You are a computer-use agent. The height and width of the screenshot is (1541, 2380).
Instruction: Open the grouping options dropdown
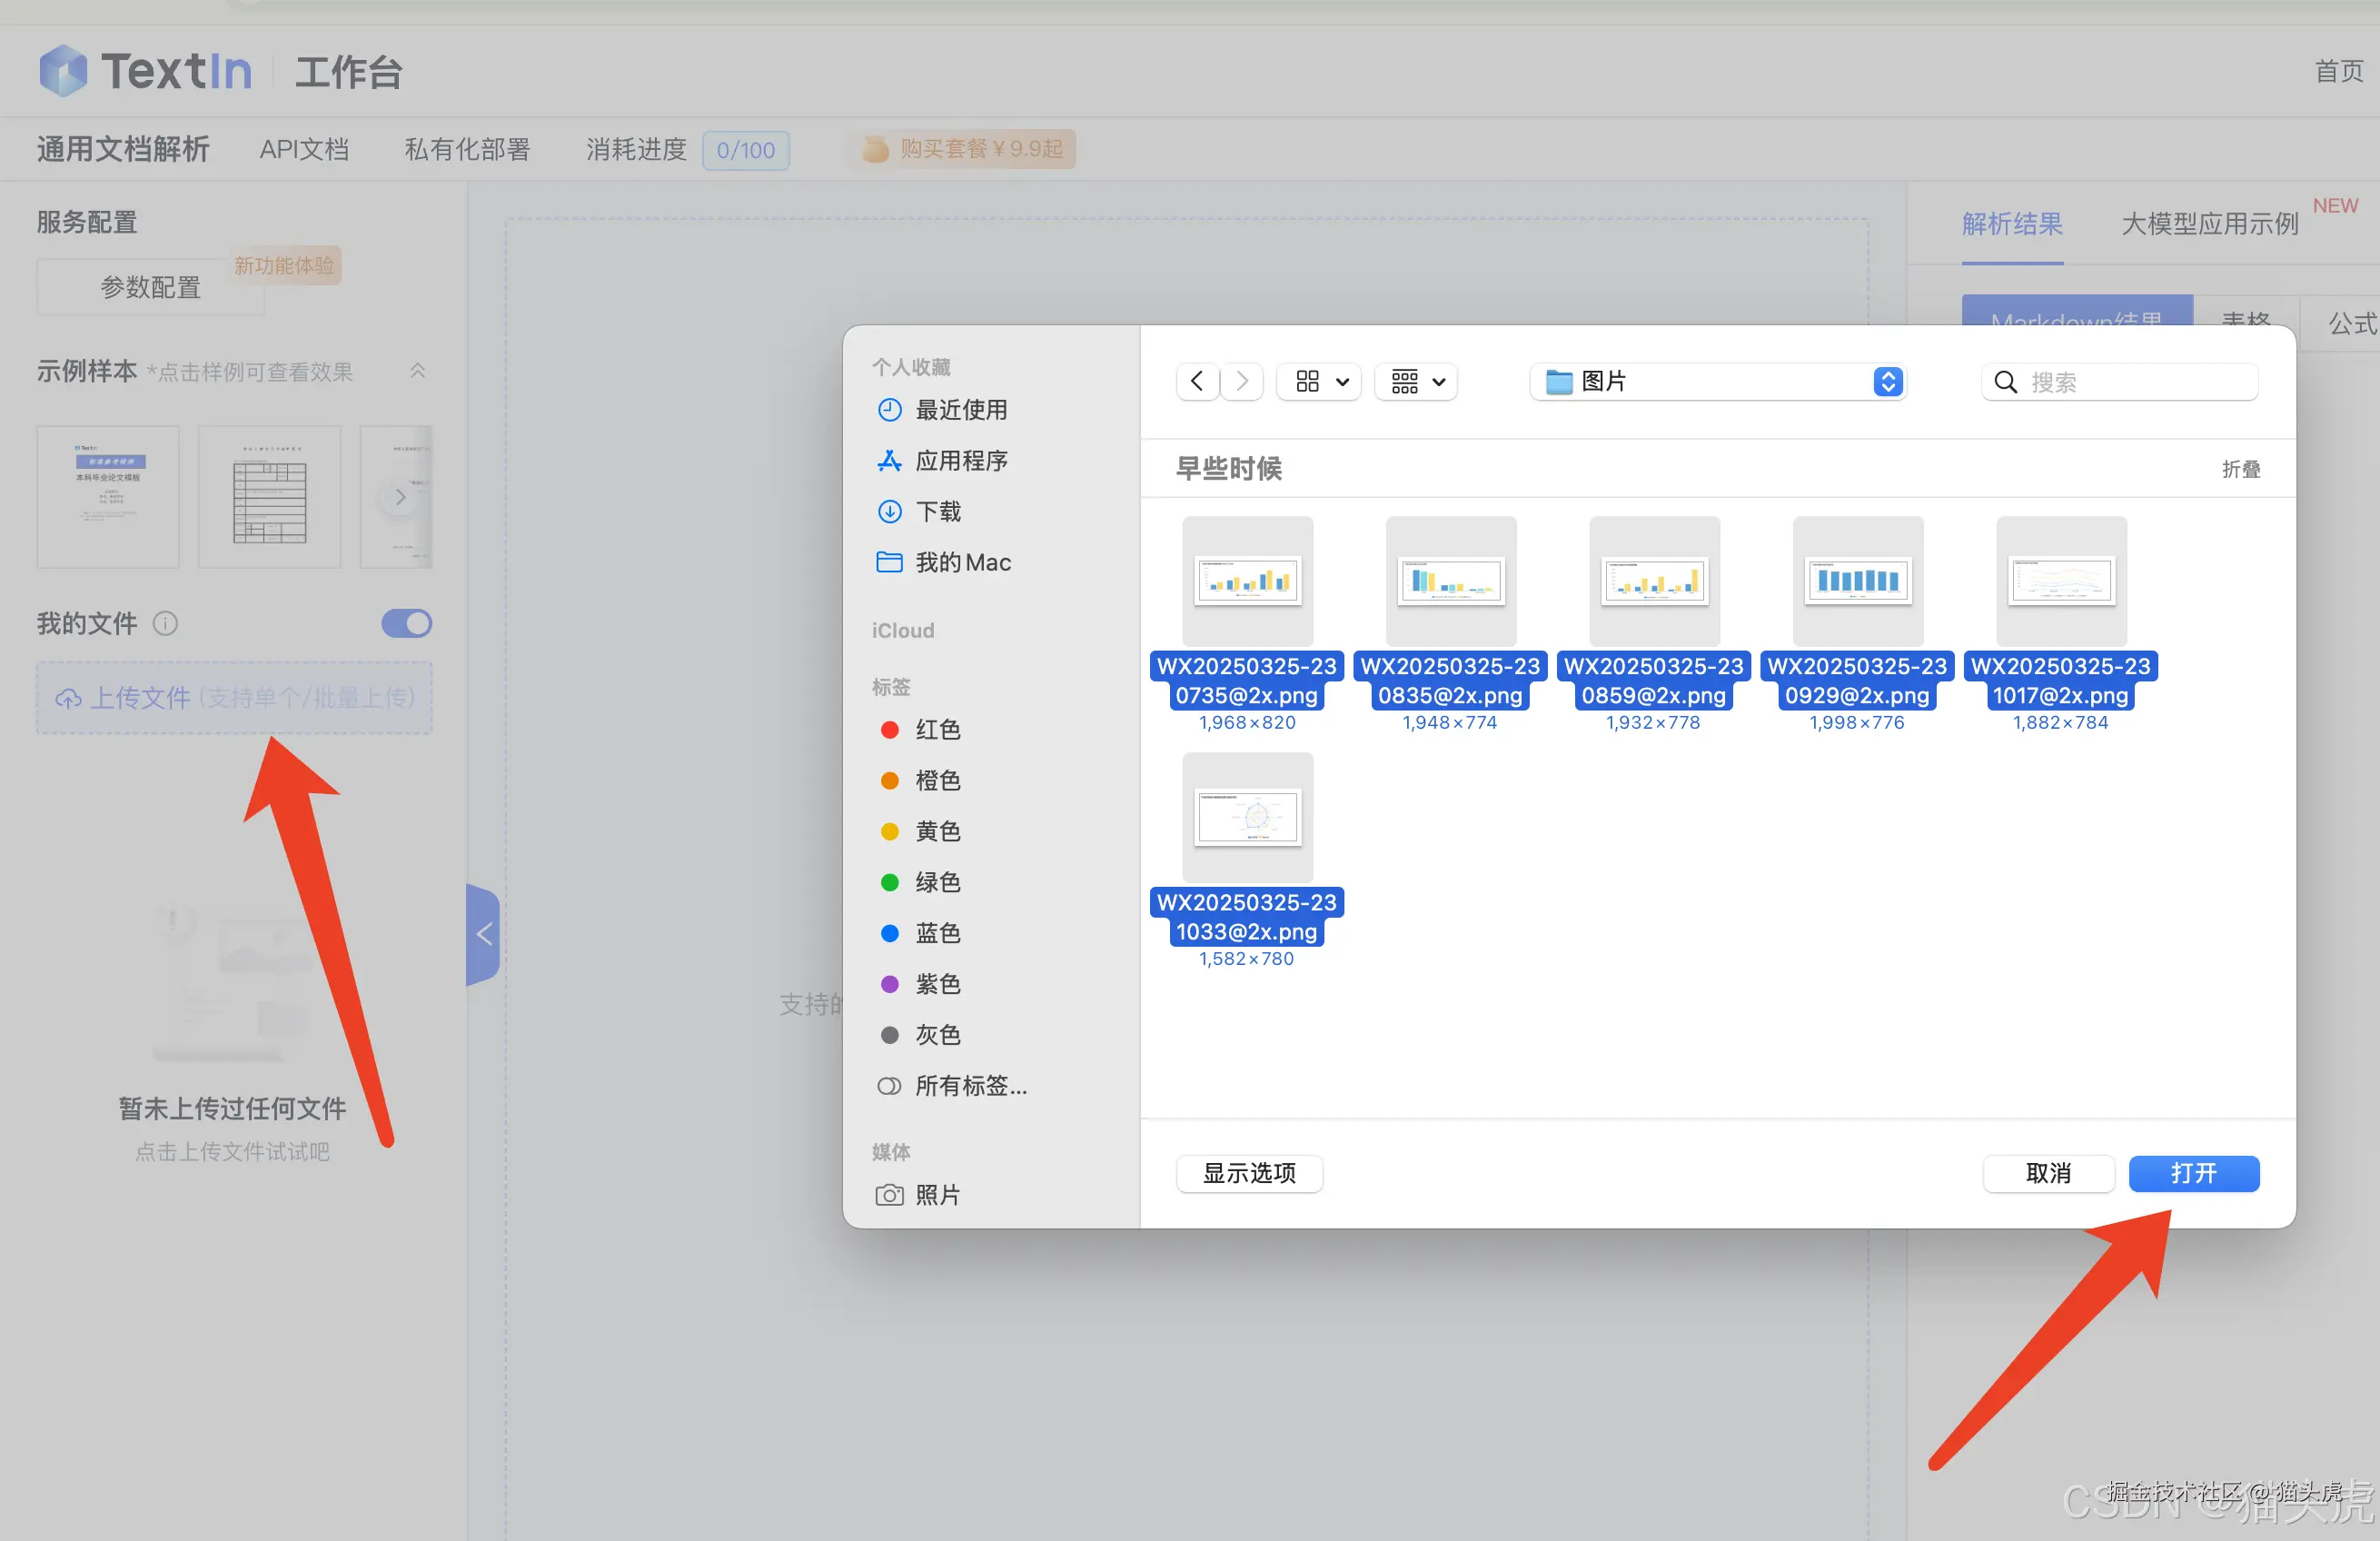1415,381
